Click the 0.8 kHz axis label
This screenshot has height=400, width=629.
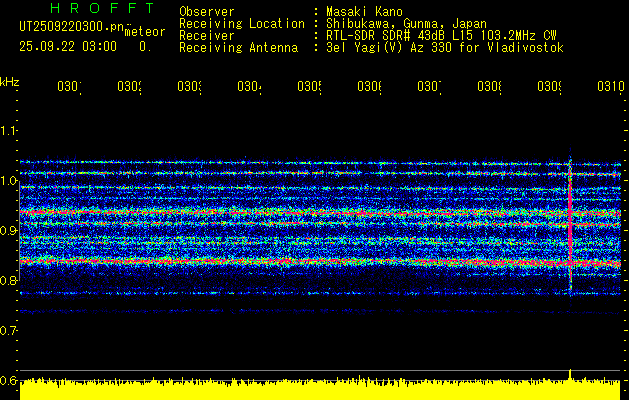pyautogui.click(x=8, y=280)
